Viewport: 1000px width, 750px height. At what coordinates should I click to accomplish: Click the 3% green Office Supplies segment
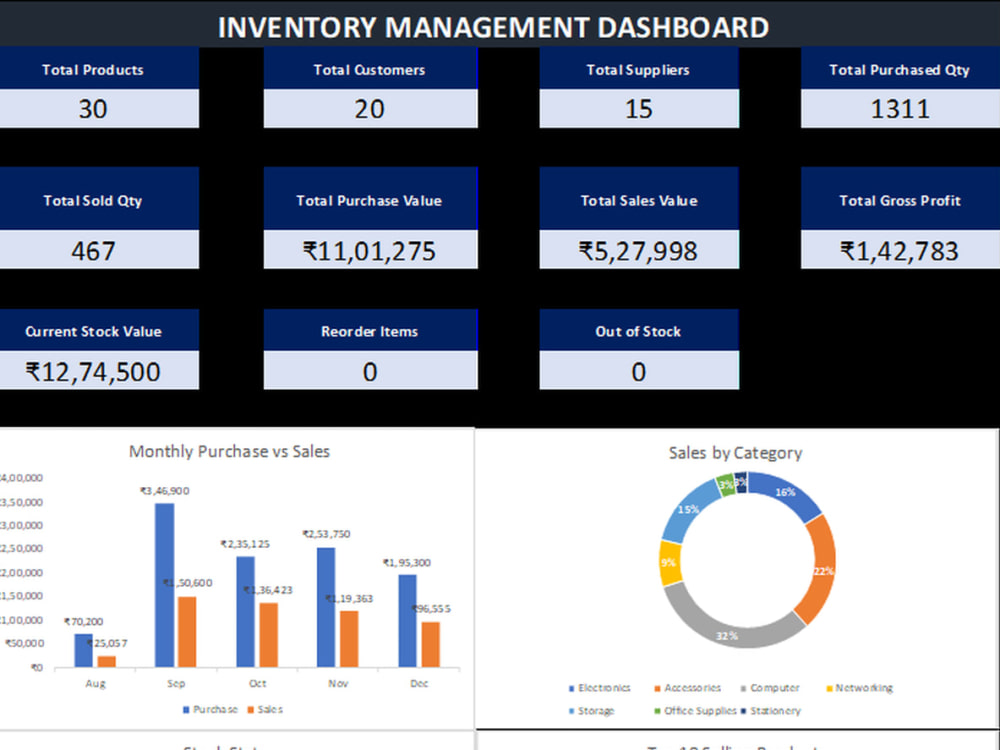[726, 485]
